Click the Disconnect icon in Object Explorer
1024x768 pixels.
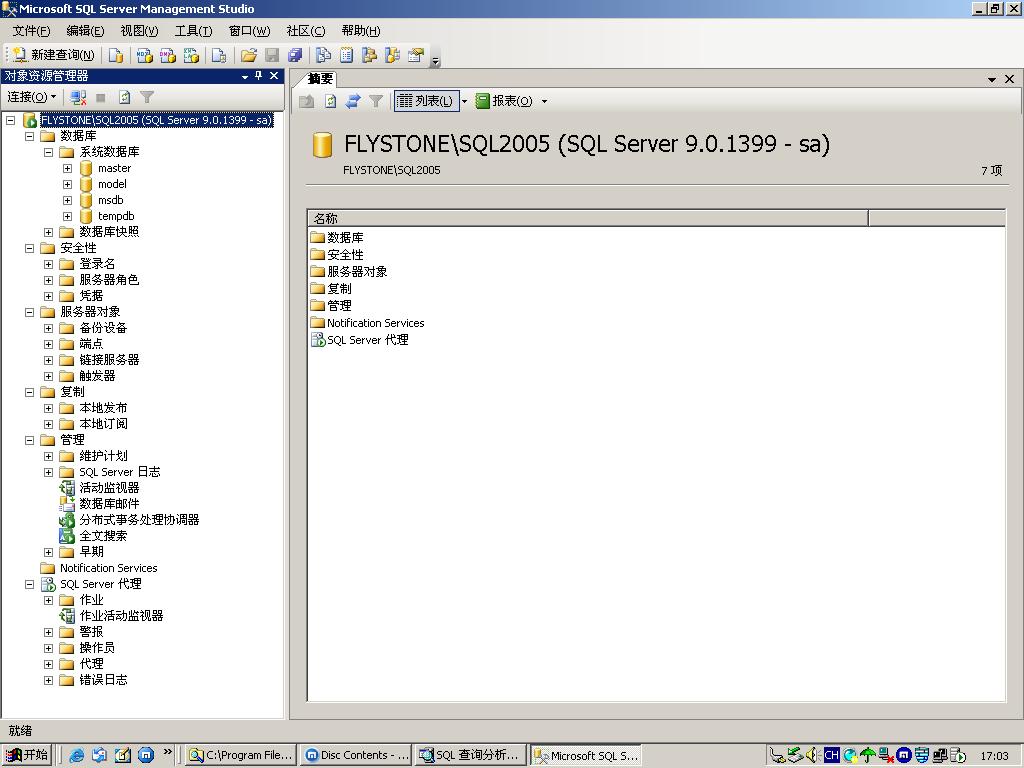point(78,97)
